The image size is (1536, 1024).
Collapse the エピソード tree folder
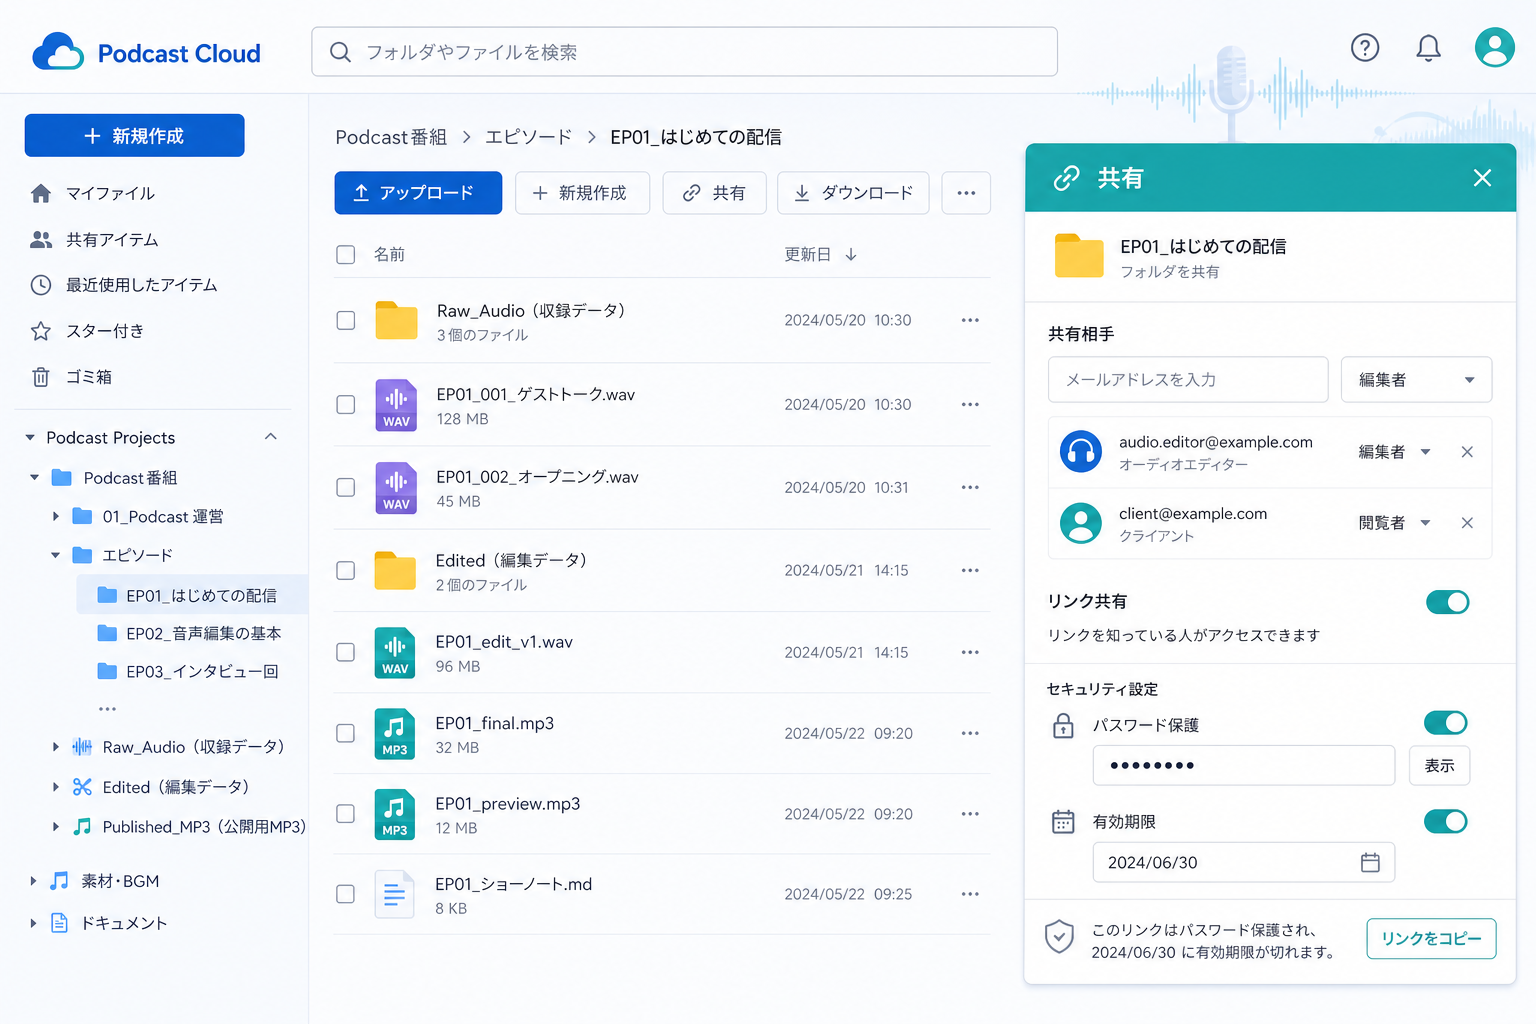point(56,555)
